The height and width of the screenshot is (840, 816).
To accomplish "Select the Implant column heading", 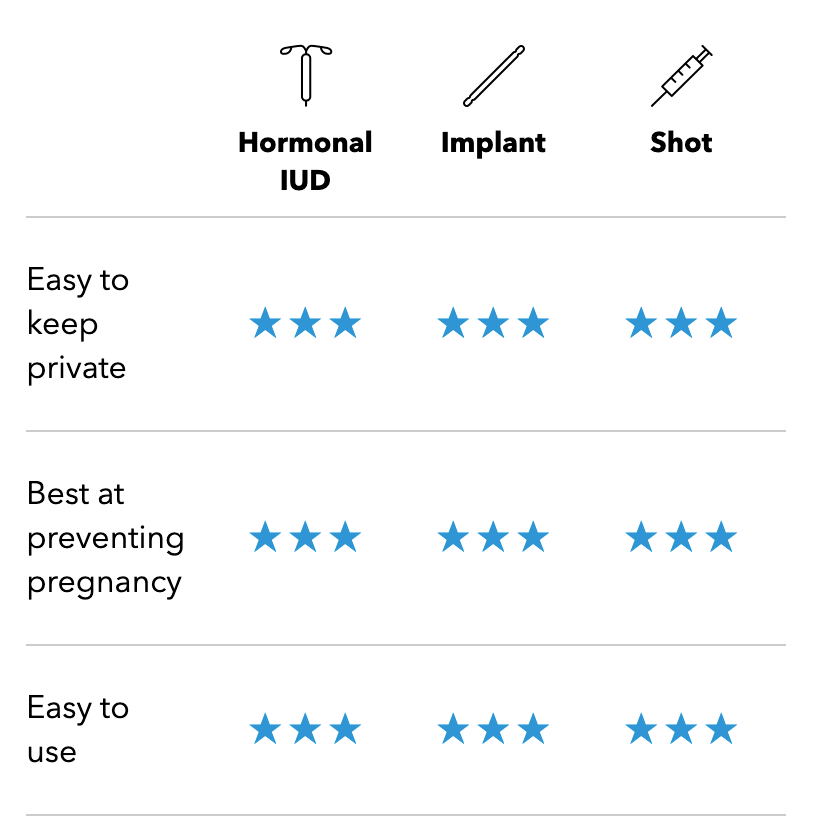I will coord(493,144).
